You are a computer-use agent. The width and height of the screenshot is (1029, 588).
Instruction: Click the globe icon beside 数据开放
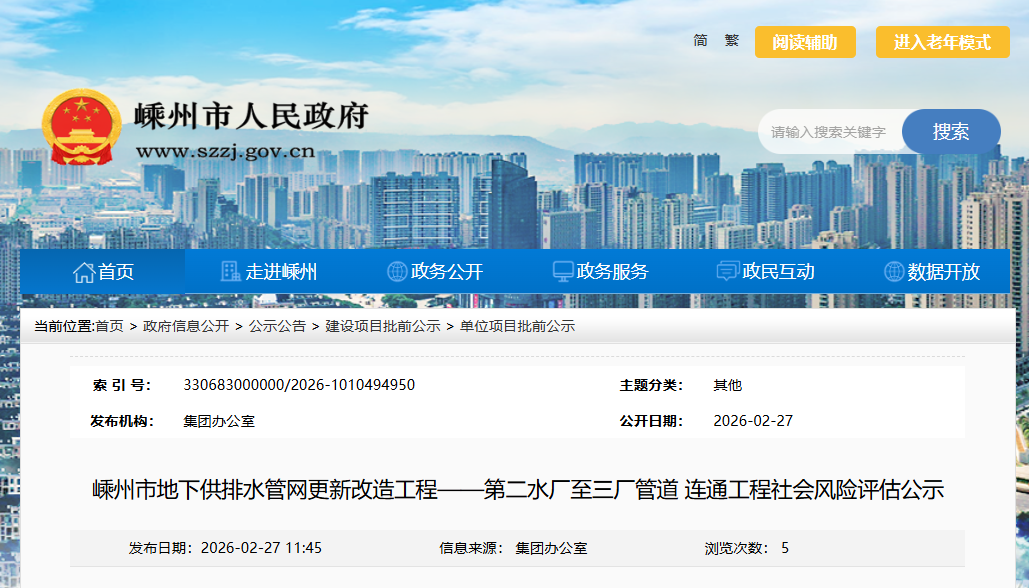(894, 272)
